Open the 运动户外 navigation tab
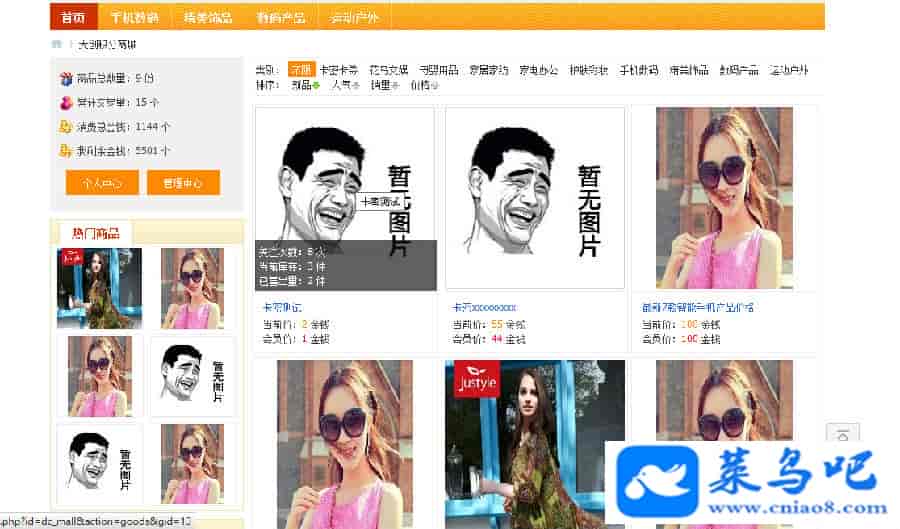Screen dimensions: 900x529 353,18
